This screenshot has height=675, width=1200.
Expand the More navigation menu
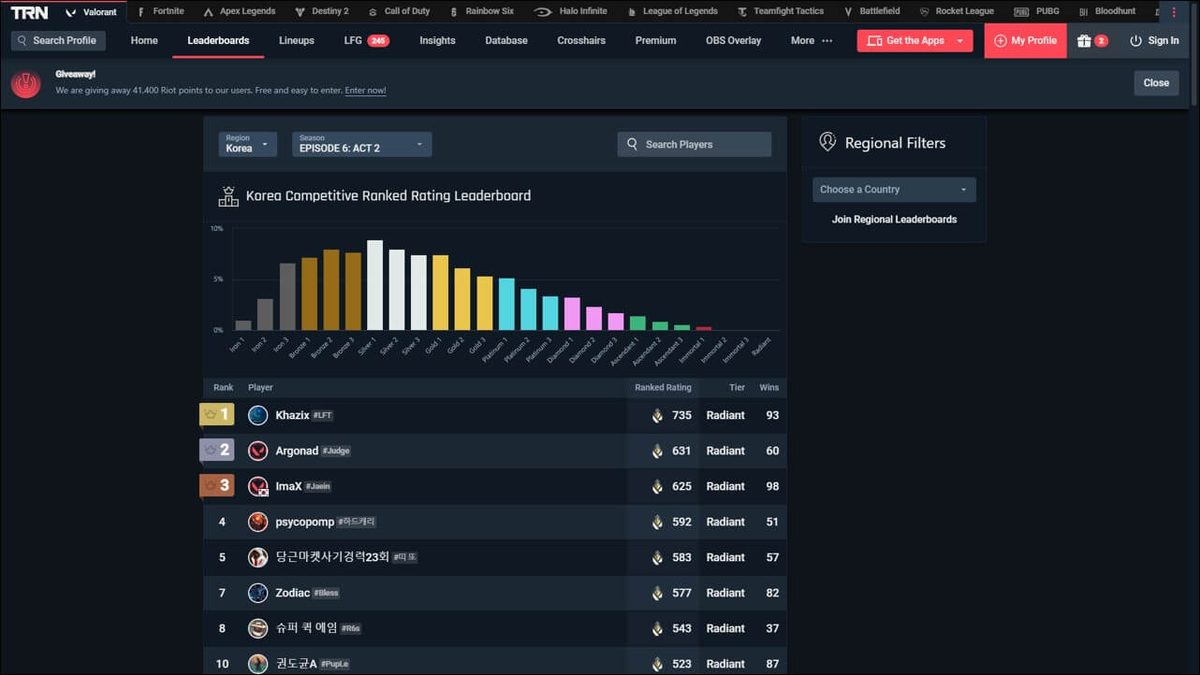[x=811, y=41]
